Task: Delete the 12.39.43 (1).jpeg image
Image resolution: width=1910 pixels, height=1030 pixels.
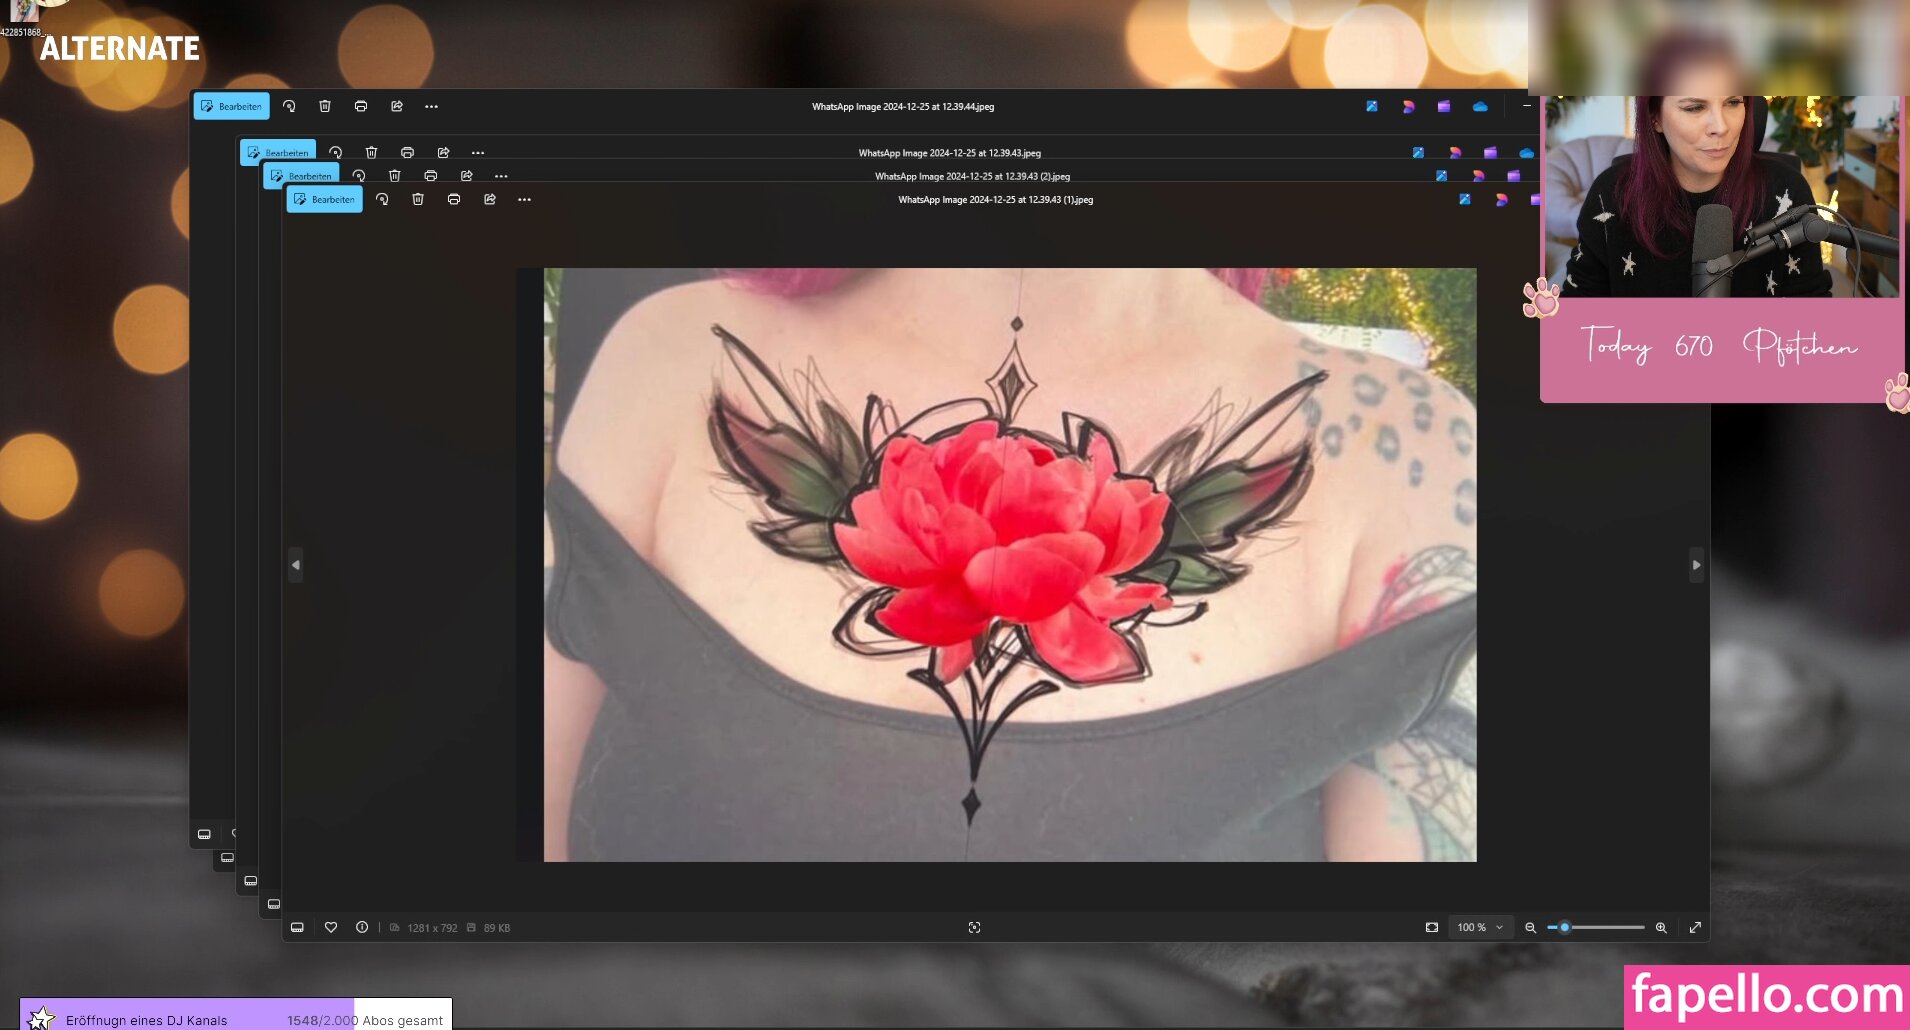Action: coord(418,199)
